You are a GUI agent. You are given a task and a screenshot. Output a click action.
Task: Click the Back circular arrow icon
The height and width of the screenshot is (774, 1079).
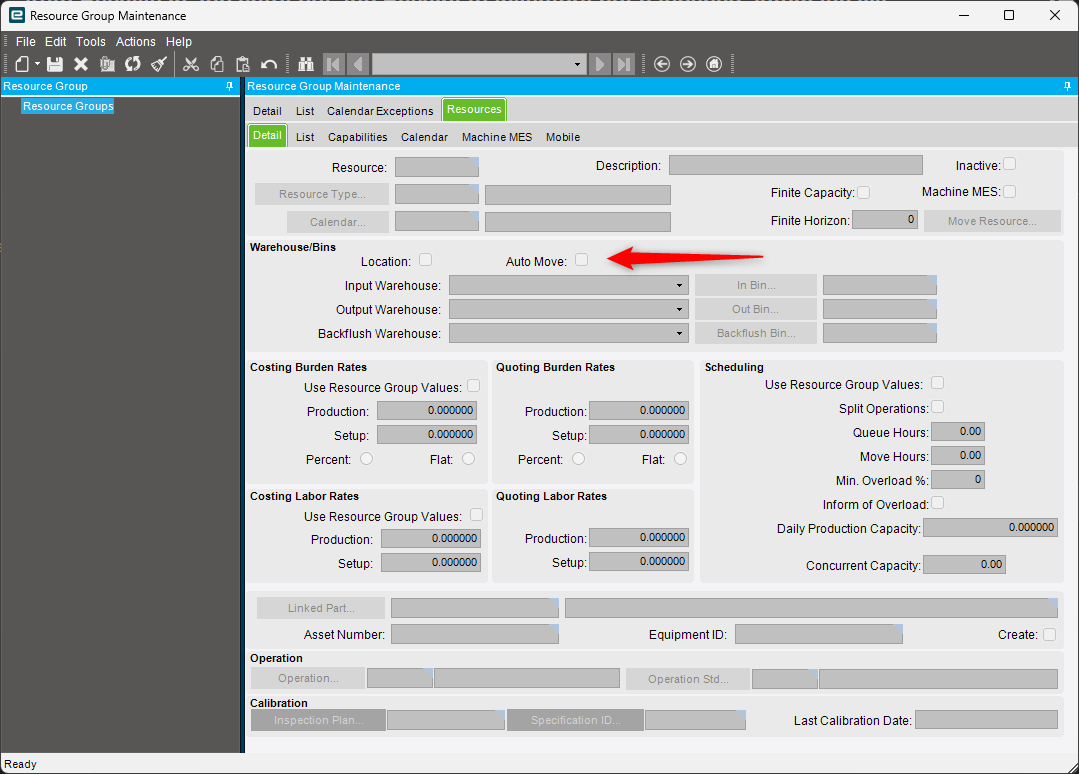[662, 64]
